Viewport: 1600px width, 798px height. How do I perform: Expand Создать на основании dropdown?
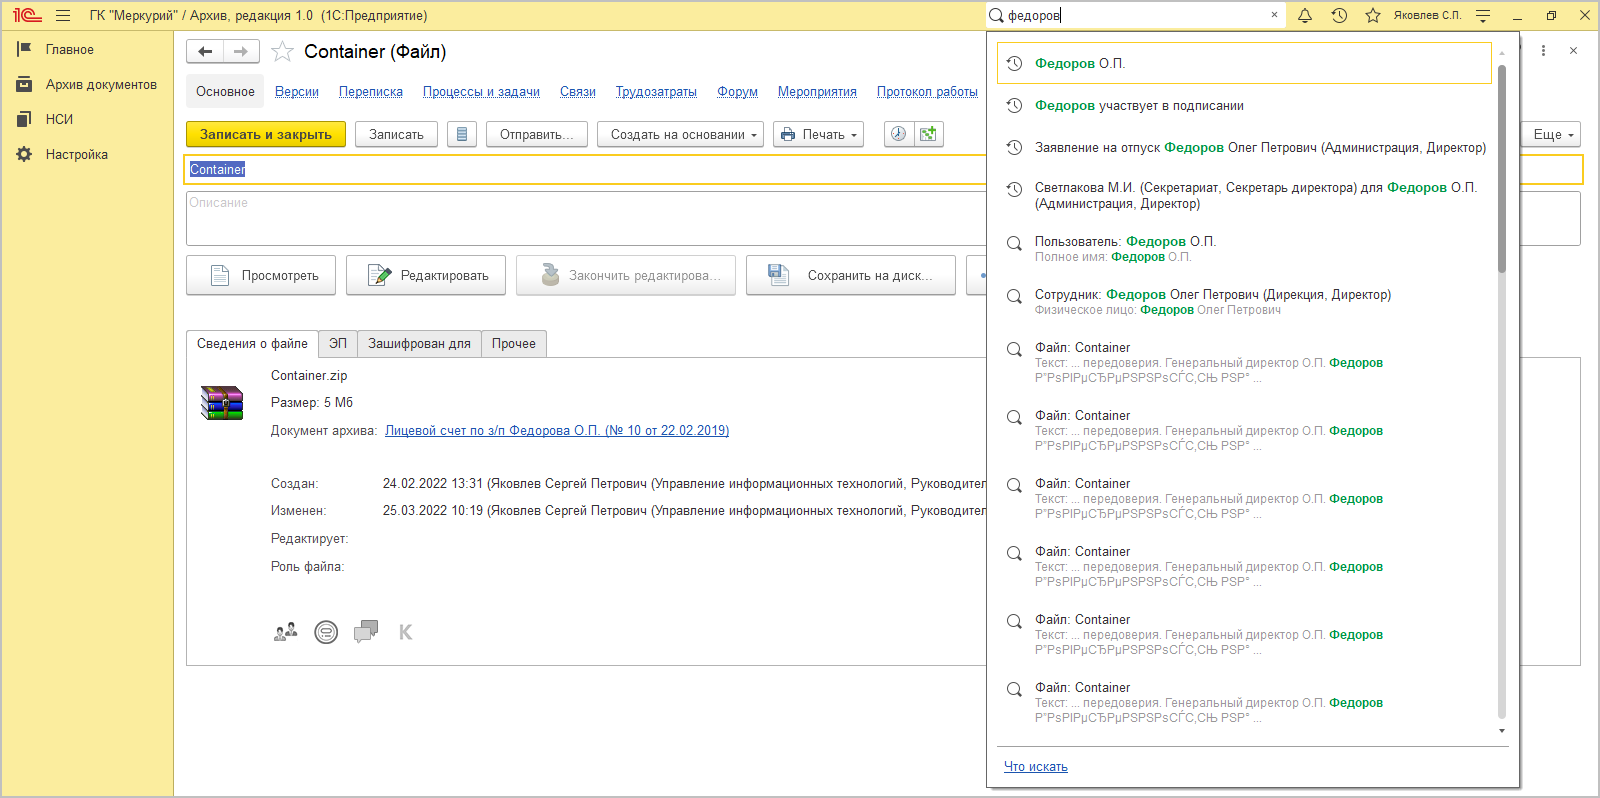[x=680, y=134]
